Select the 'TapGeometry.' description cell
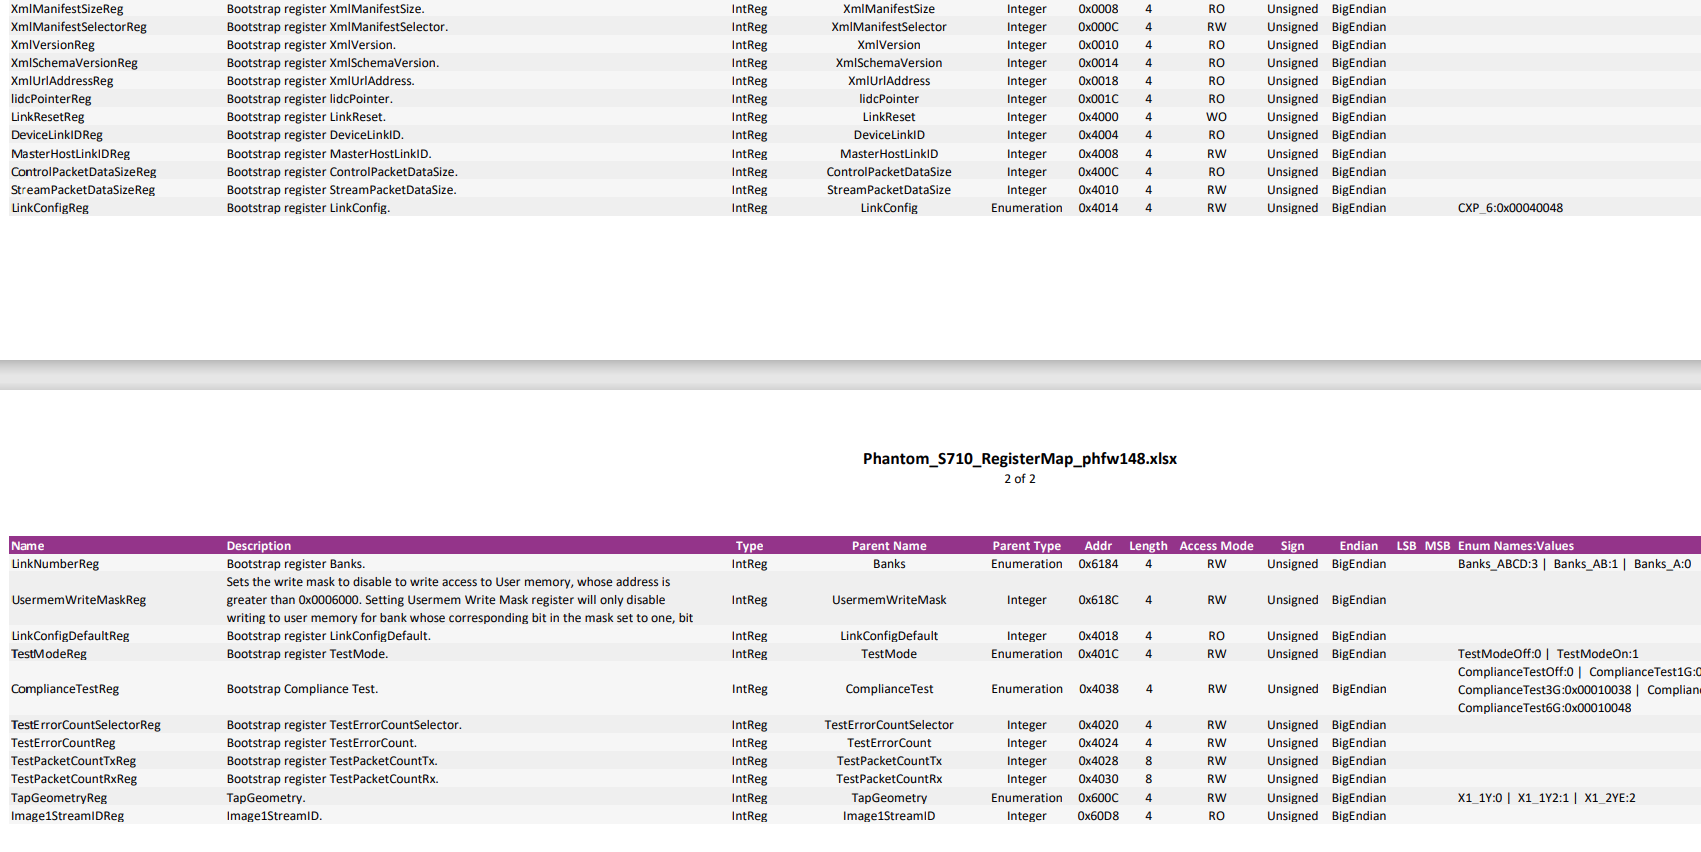 coord(266,798)
